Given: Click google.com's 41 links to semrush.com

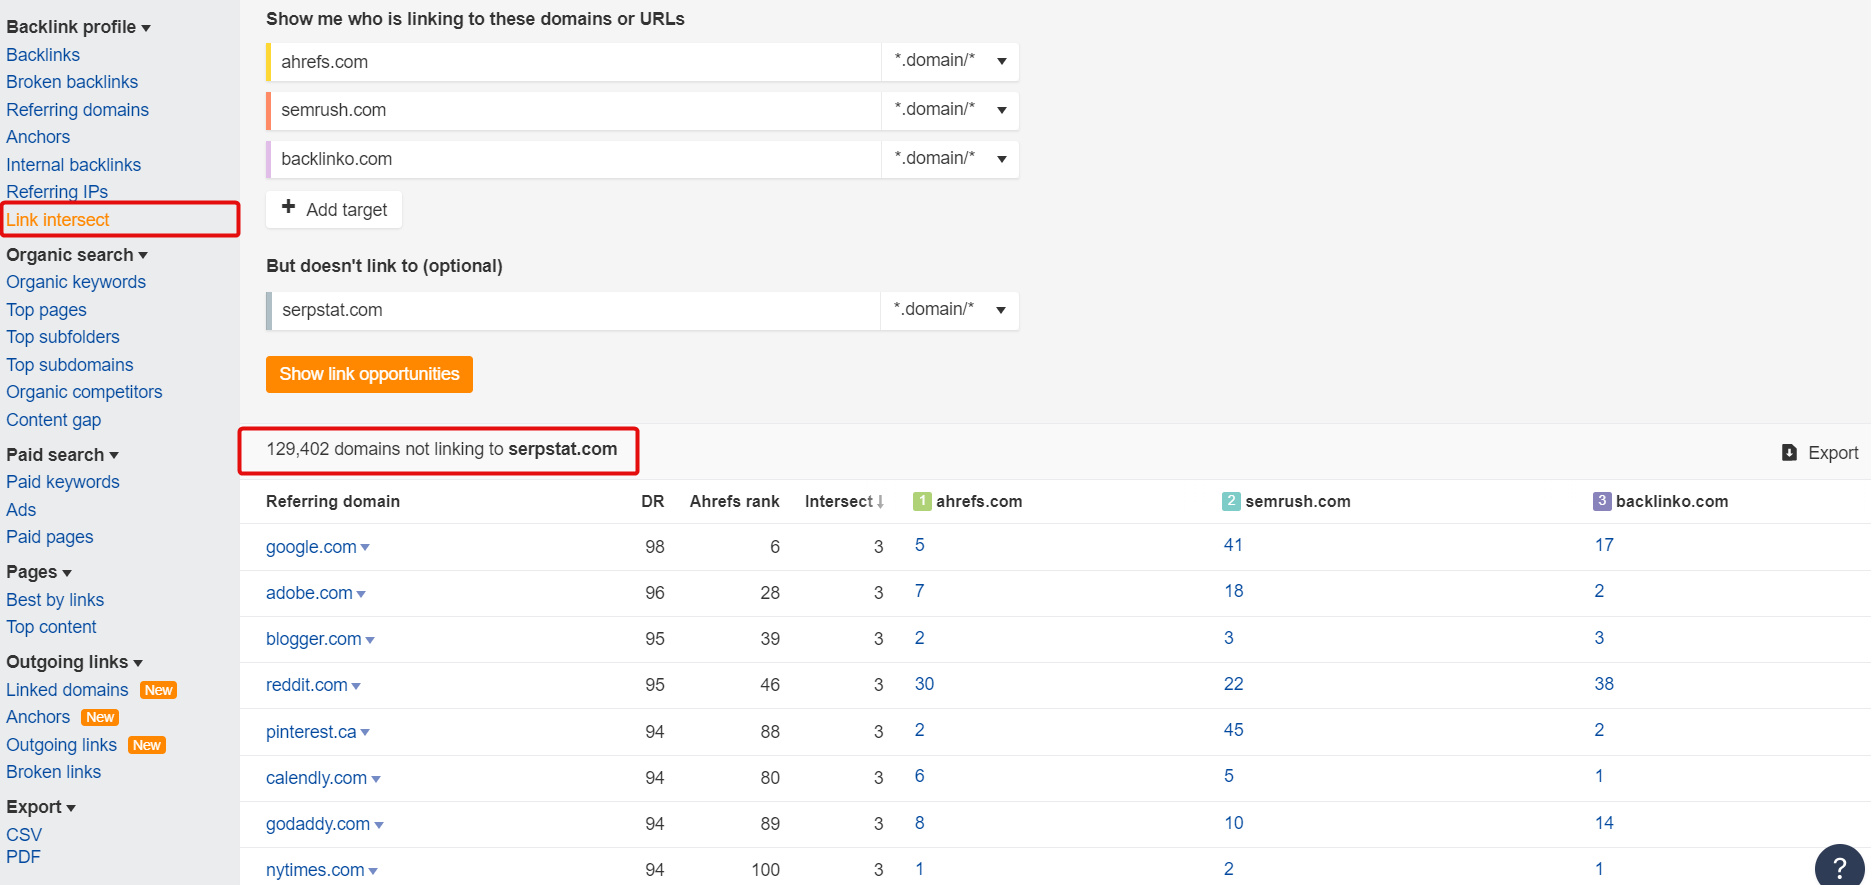Looking at the screenshot, I should [1233, 545].
